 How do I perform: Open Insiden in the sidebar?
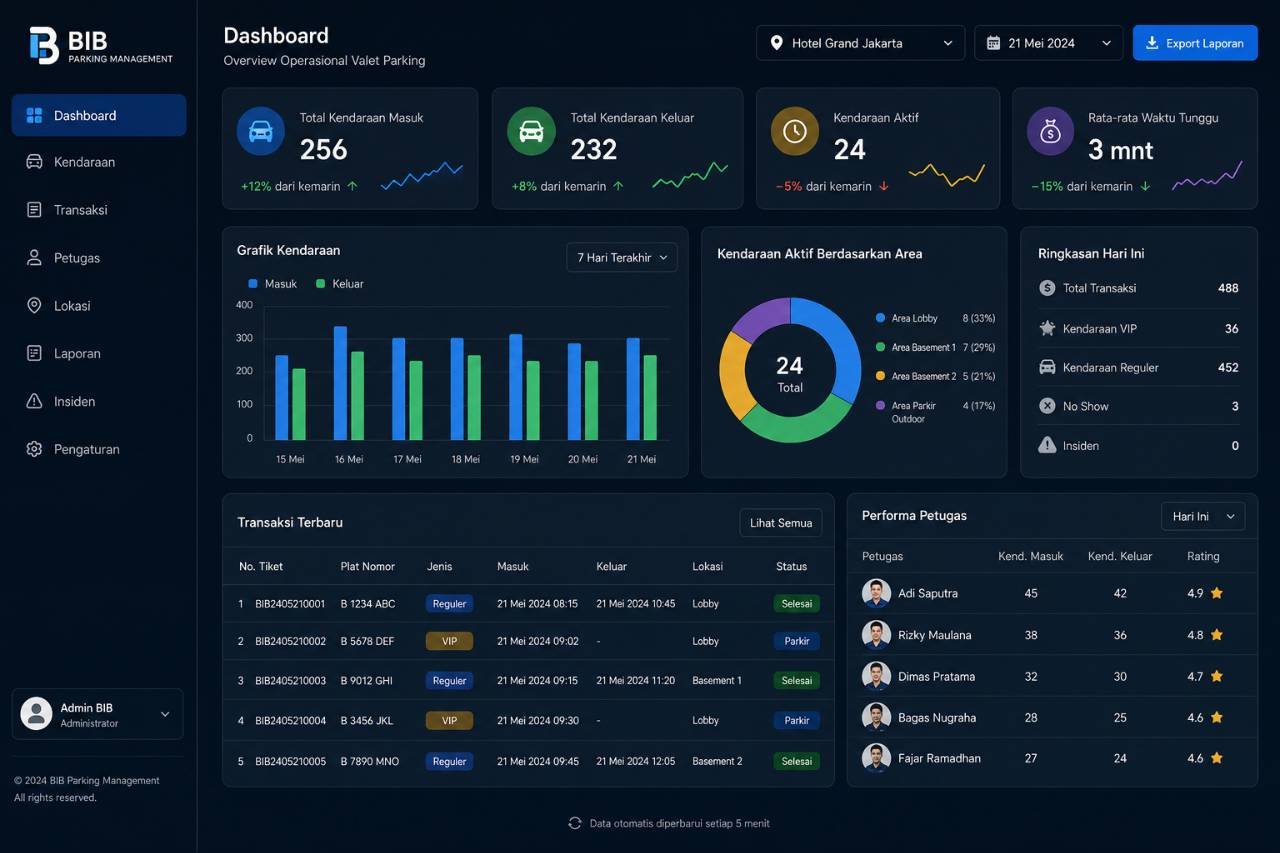(x=99, y=401)
